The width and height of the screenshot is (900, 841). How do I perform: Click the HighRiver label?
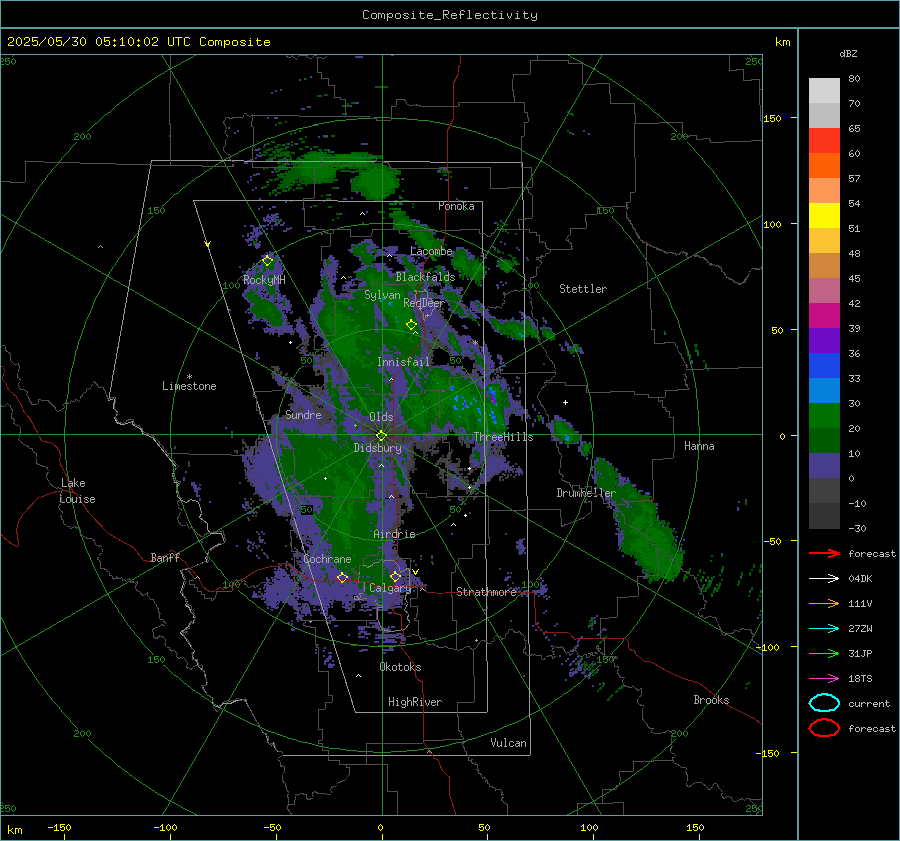(415, 702)
